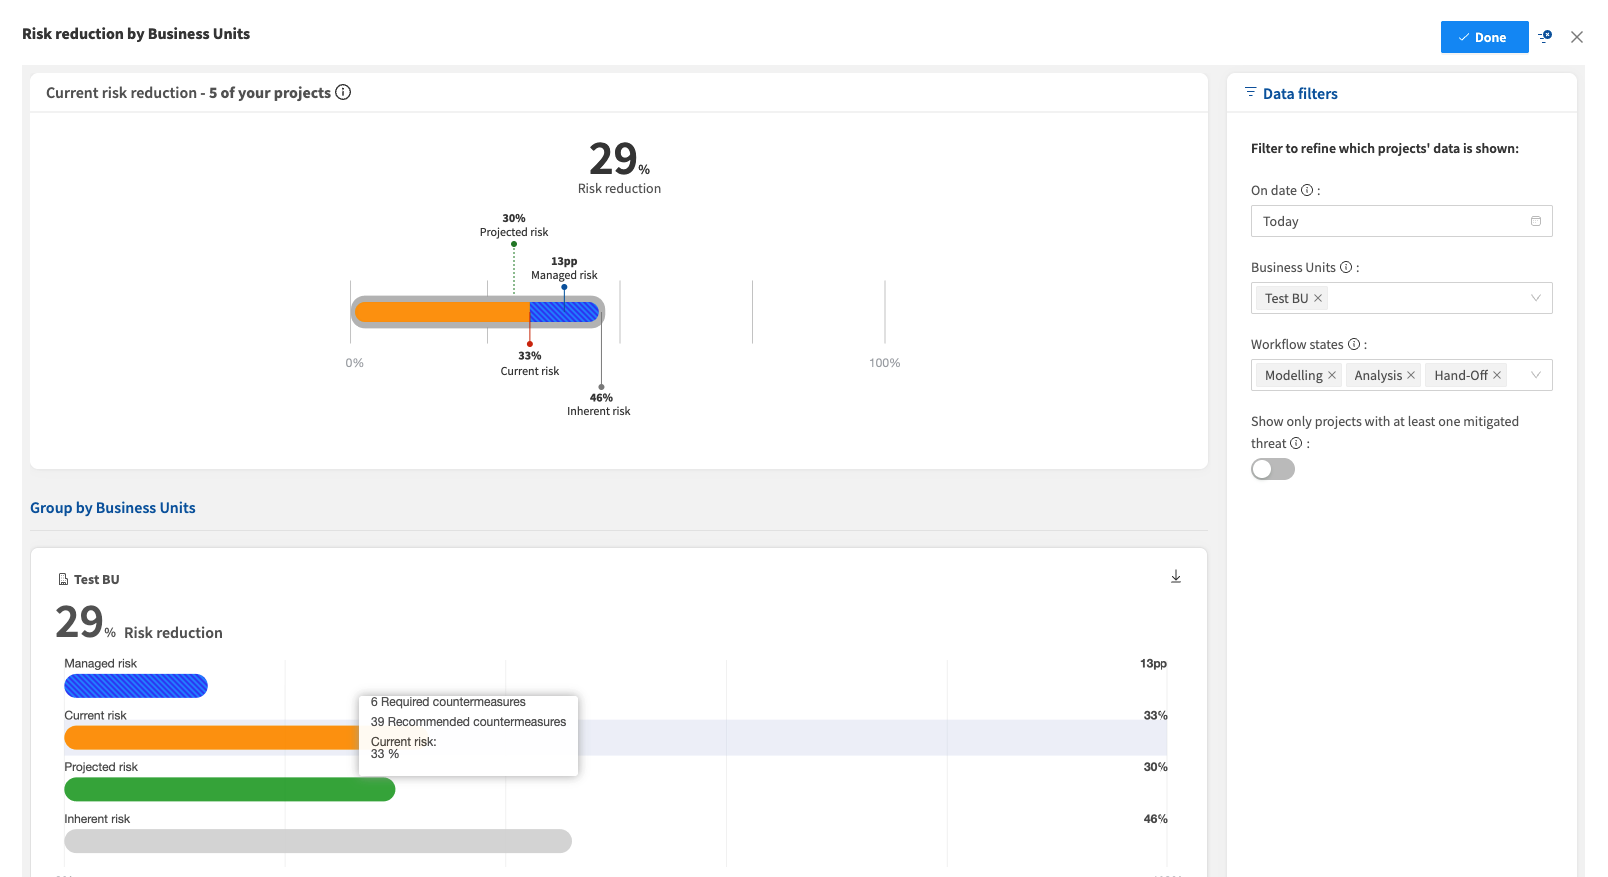Click the Group by Business Units heading
Image resolution: width=1608 pixels, height=877 pixels.
point(113,508)
